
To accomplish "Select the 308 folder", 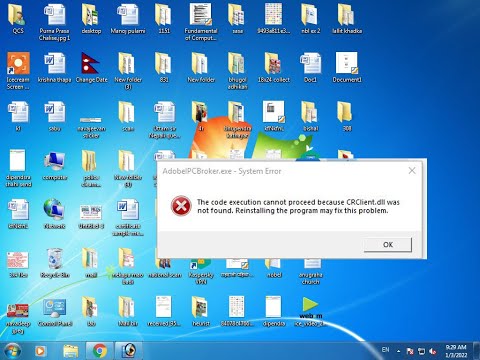I will pyautogui.click(x=347, y=116).
